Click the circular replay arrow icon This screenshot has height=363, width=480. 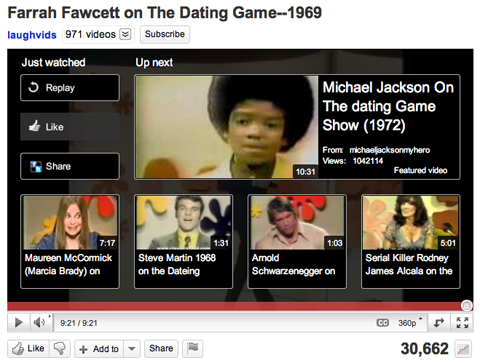click(x=33, y=87)
